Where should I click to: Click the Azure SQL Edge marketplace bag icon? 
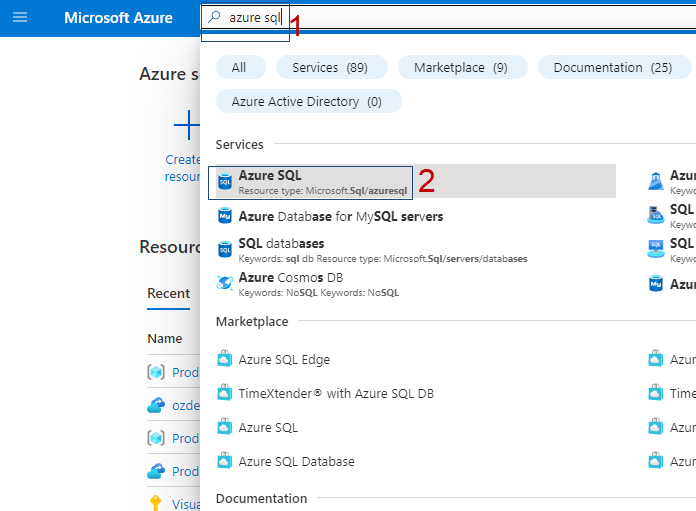pyautogui.click(x=225, y=359)
